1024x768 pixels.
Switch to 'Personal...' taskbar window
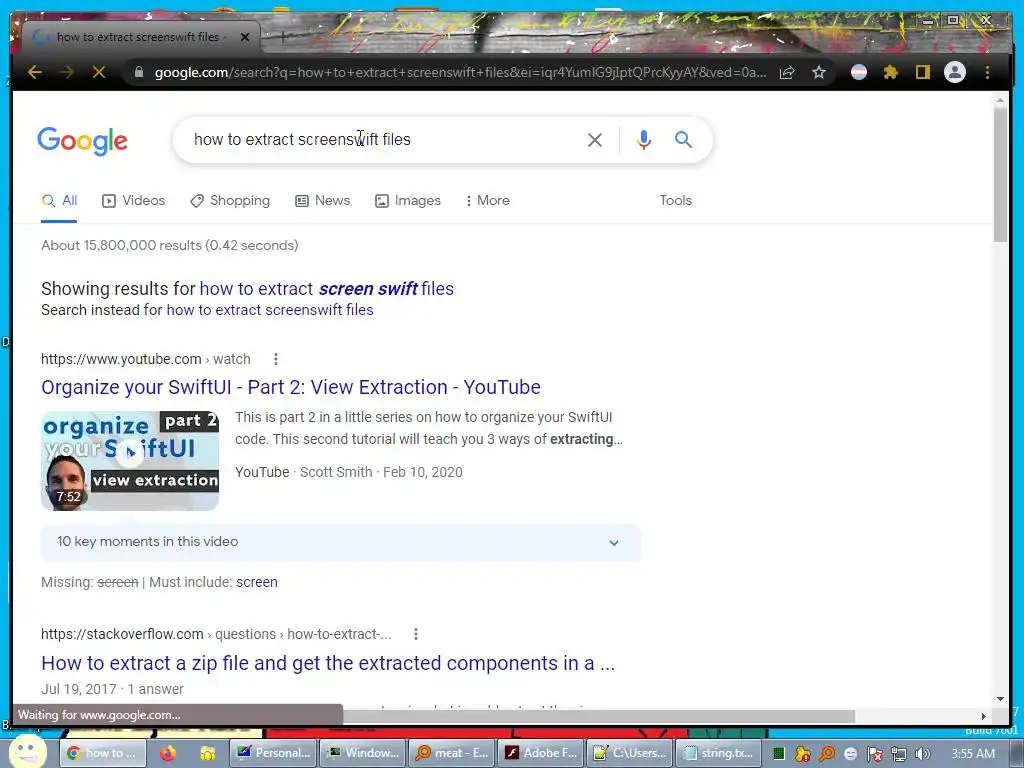coord(274,753)
